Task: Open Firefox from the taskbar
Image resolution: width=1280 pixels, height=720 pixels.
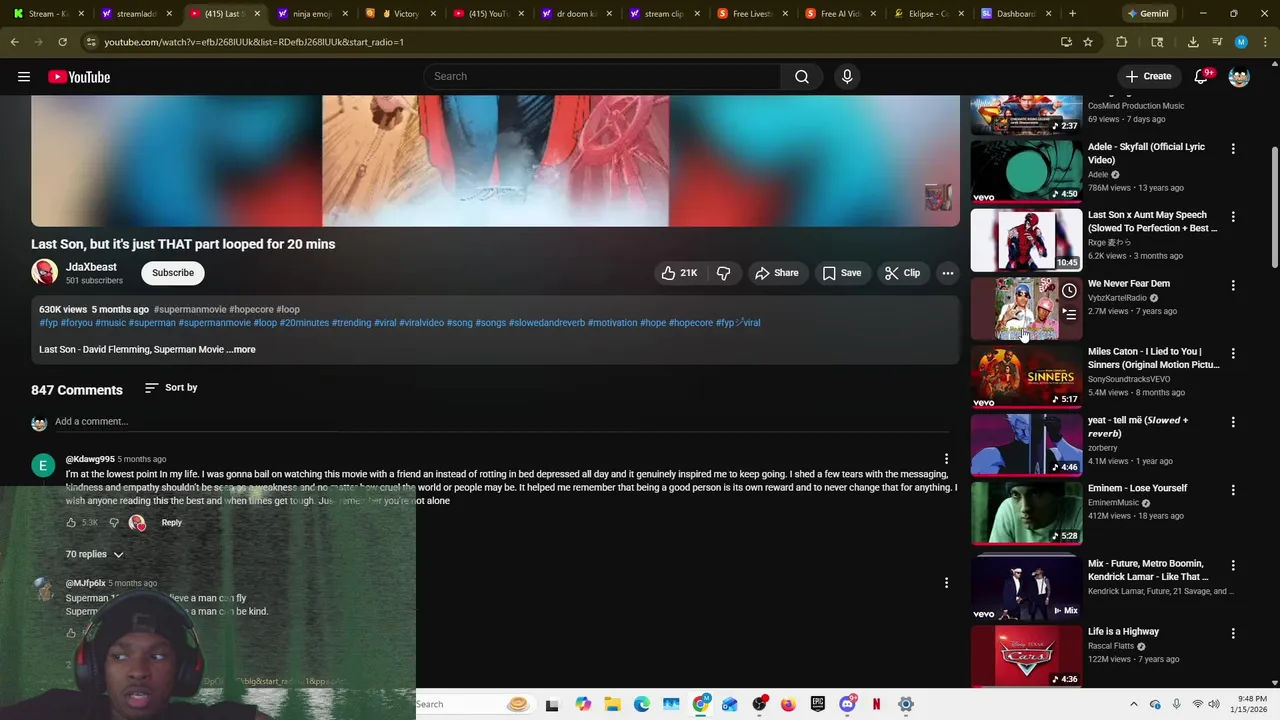Action: 788,704
